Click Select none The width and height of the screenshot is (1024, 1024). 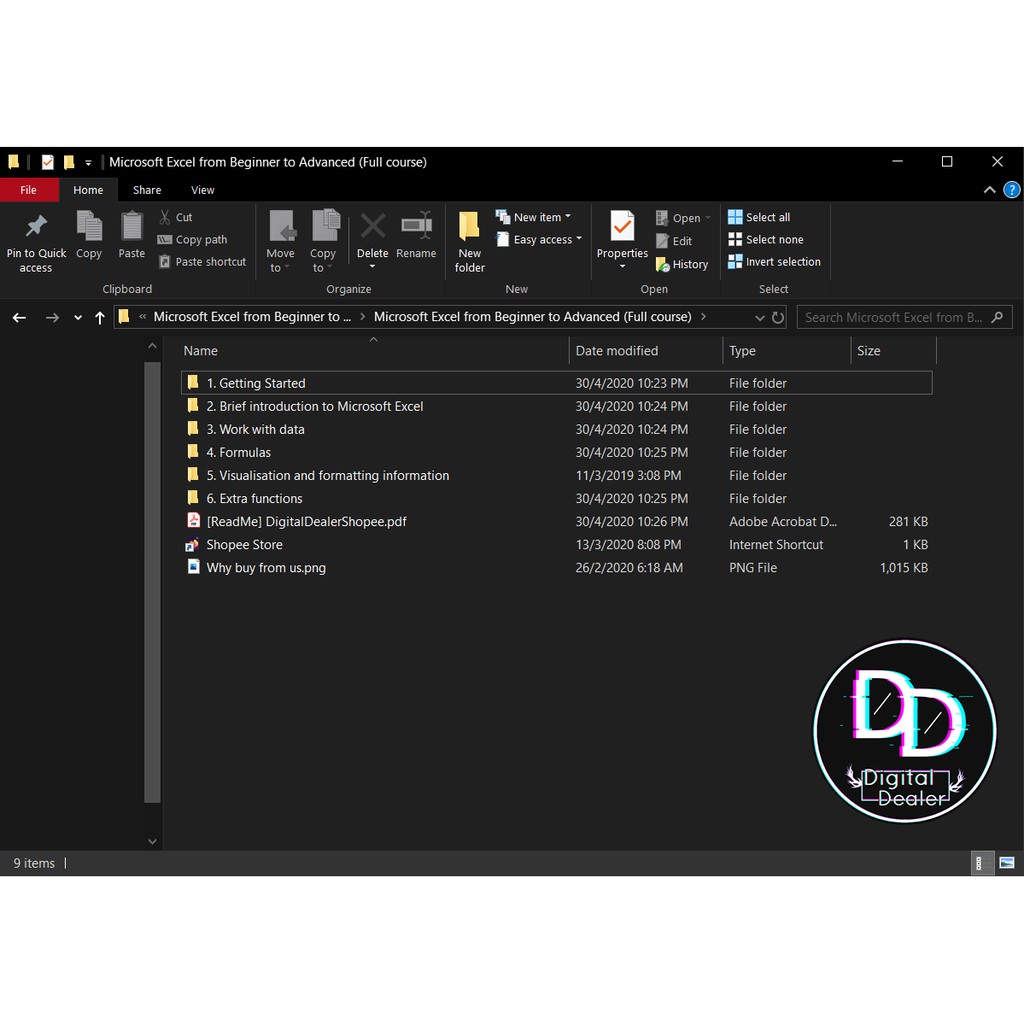[766, 240]
